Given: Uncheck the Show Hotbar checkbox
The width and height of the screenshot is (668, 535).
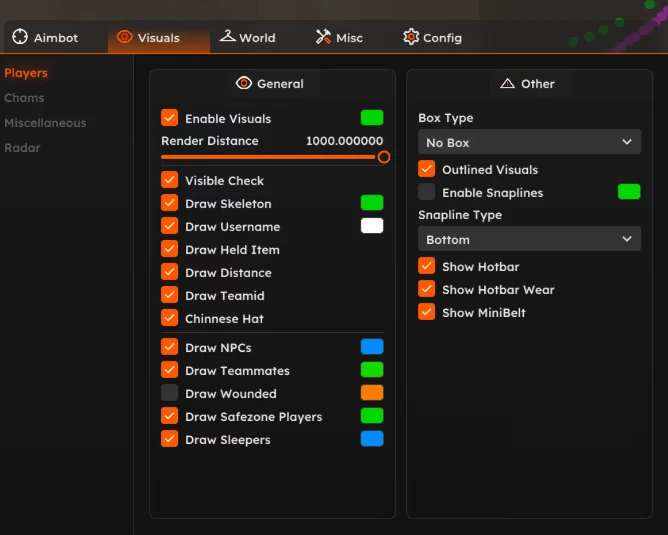Looking at the screenshot, I should [426, 266].
